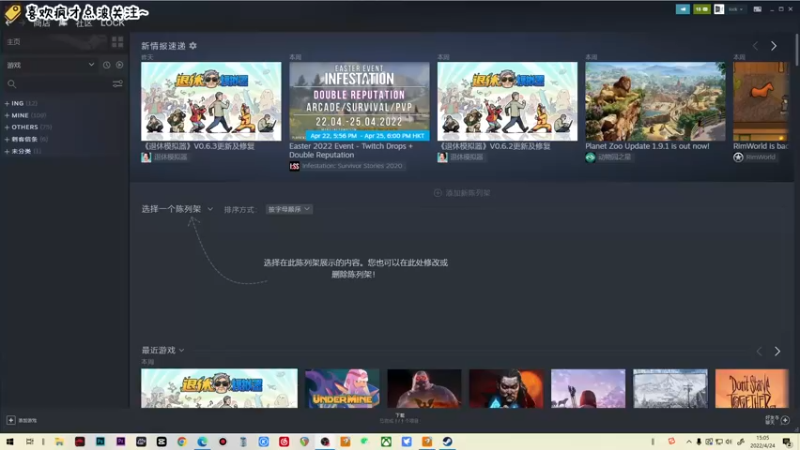Show hidden system tray icons chevron
The width and height of the screenshot is (800, 450).
click(x=689, y=441)
